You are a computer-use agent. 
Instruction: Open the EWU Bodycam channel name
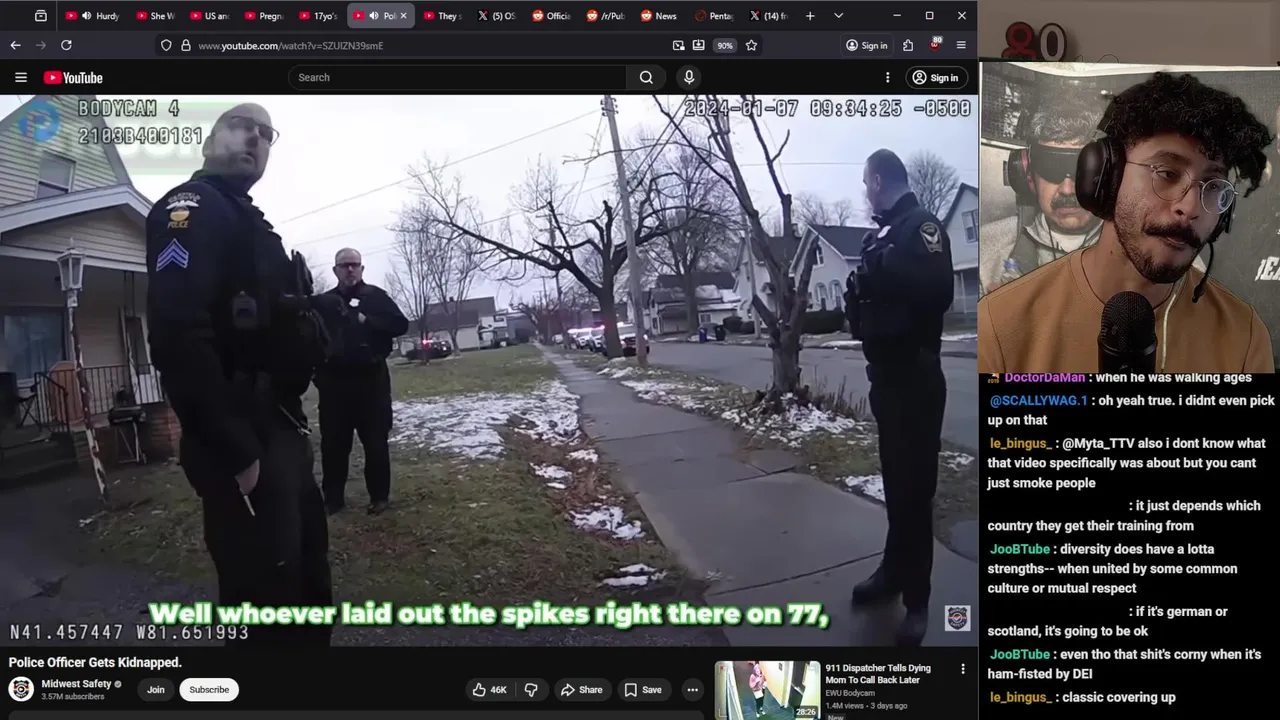tap(850, 693)
